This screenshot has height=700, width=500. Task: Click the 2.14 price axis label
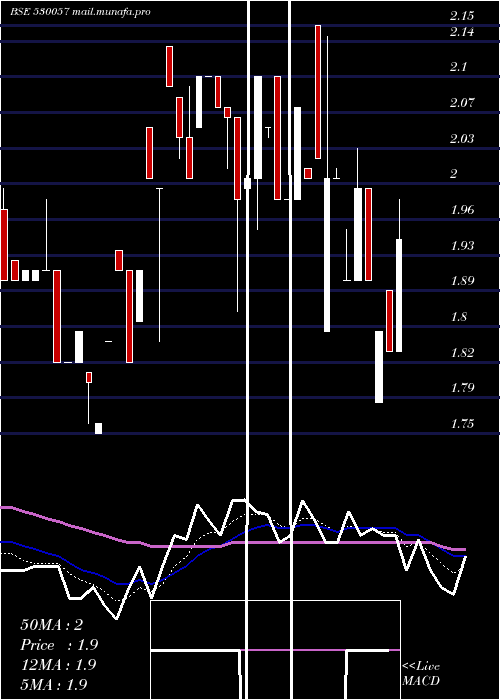tap(462, 32)
